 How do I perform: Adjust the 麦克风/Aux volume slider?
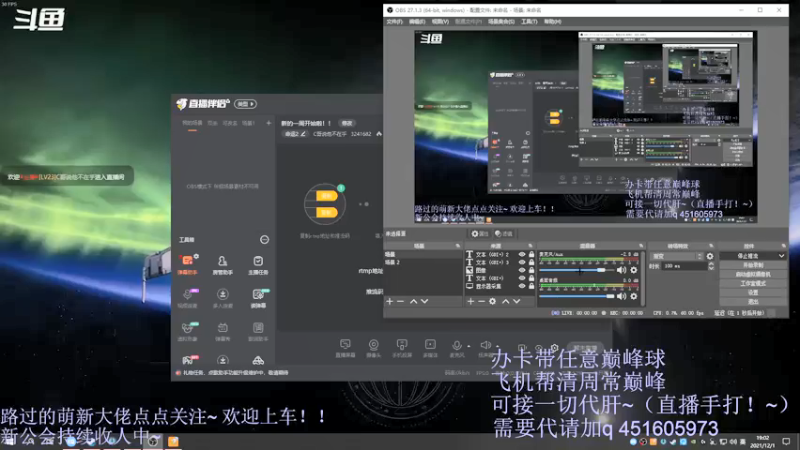(577, 270)
